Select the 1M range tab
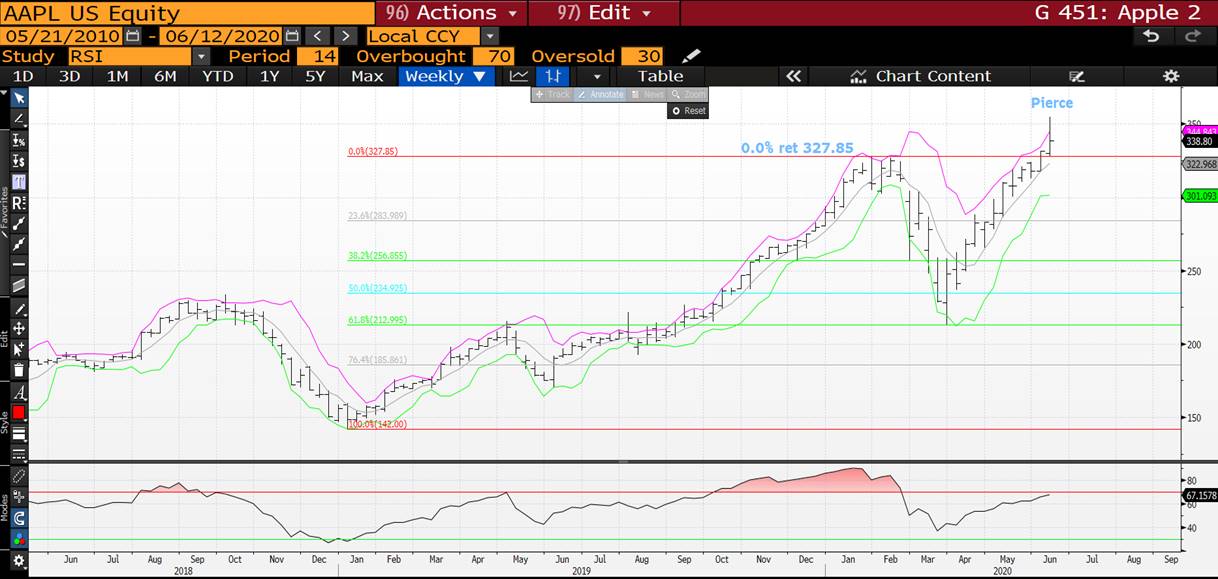This screenshot has width=1218, height=579. (117, 76)
